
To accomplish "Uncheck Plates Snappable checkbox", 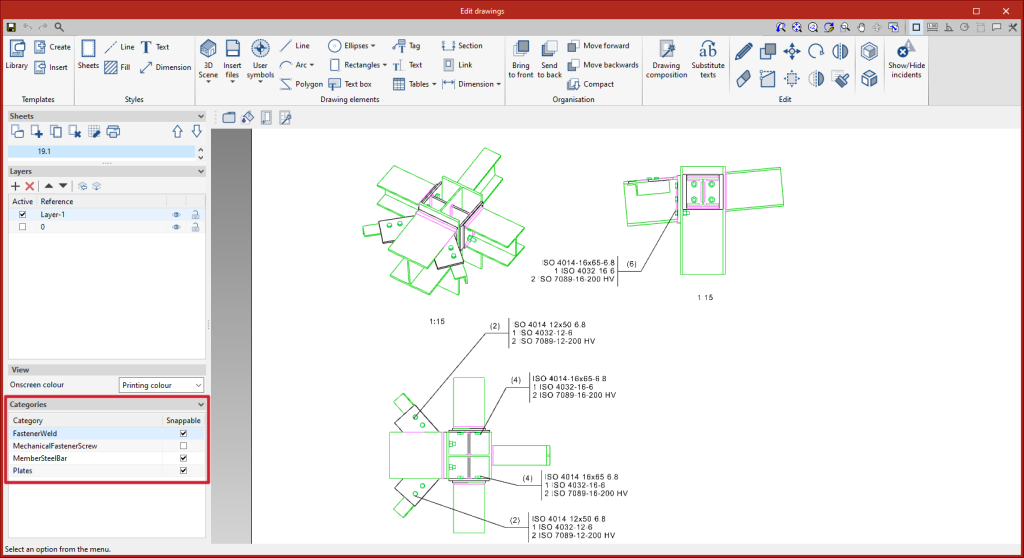I will (x=184, y=470).
